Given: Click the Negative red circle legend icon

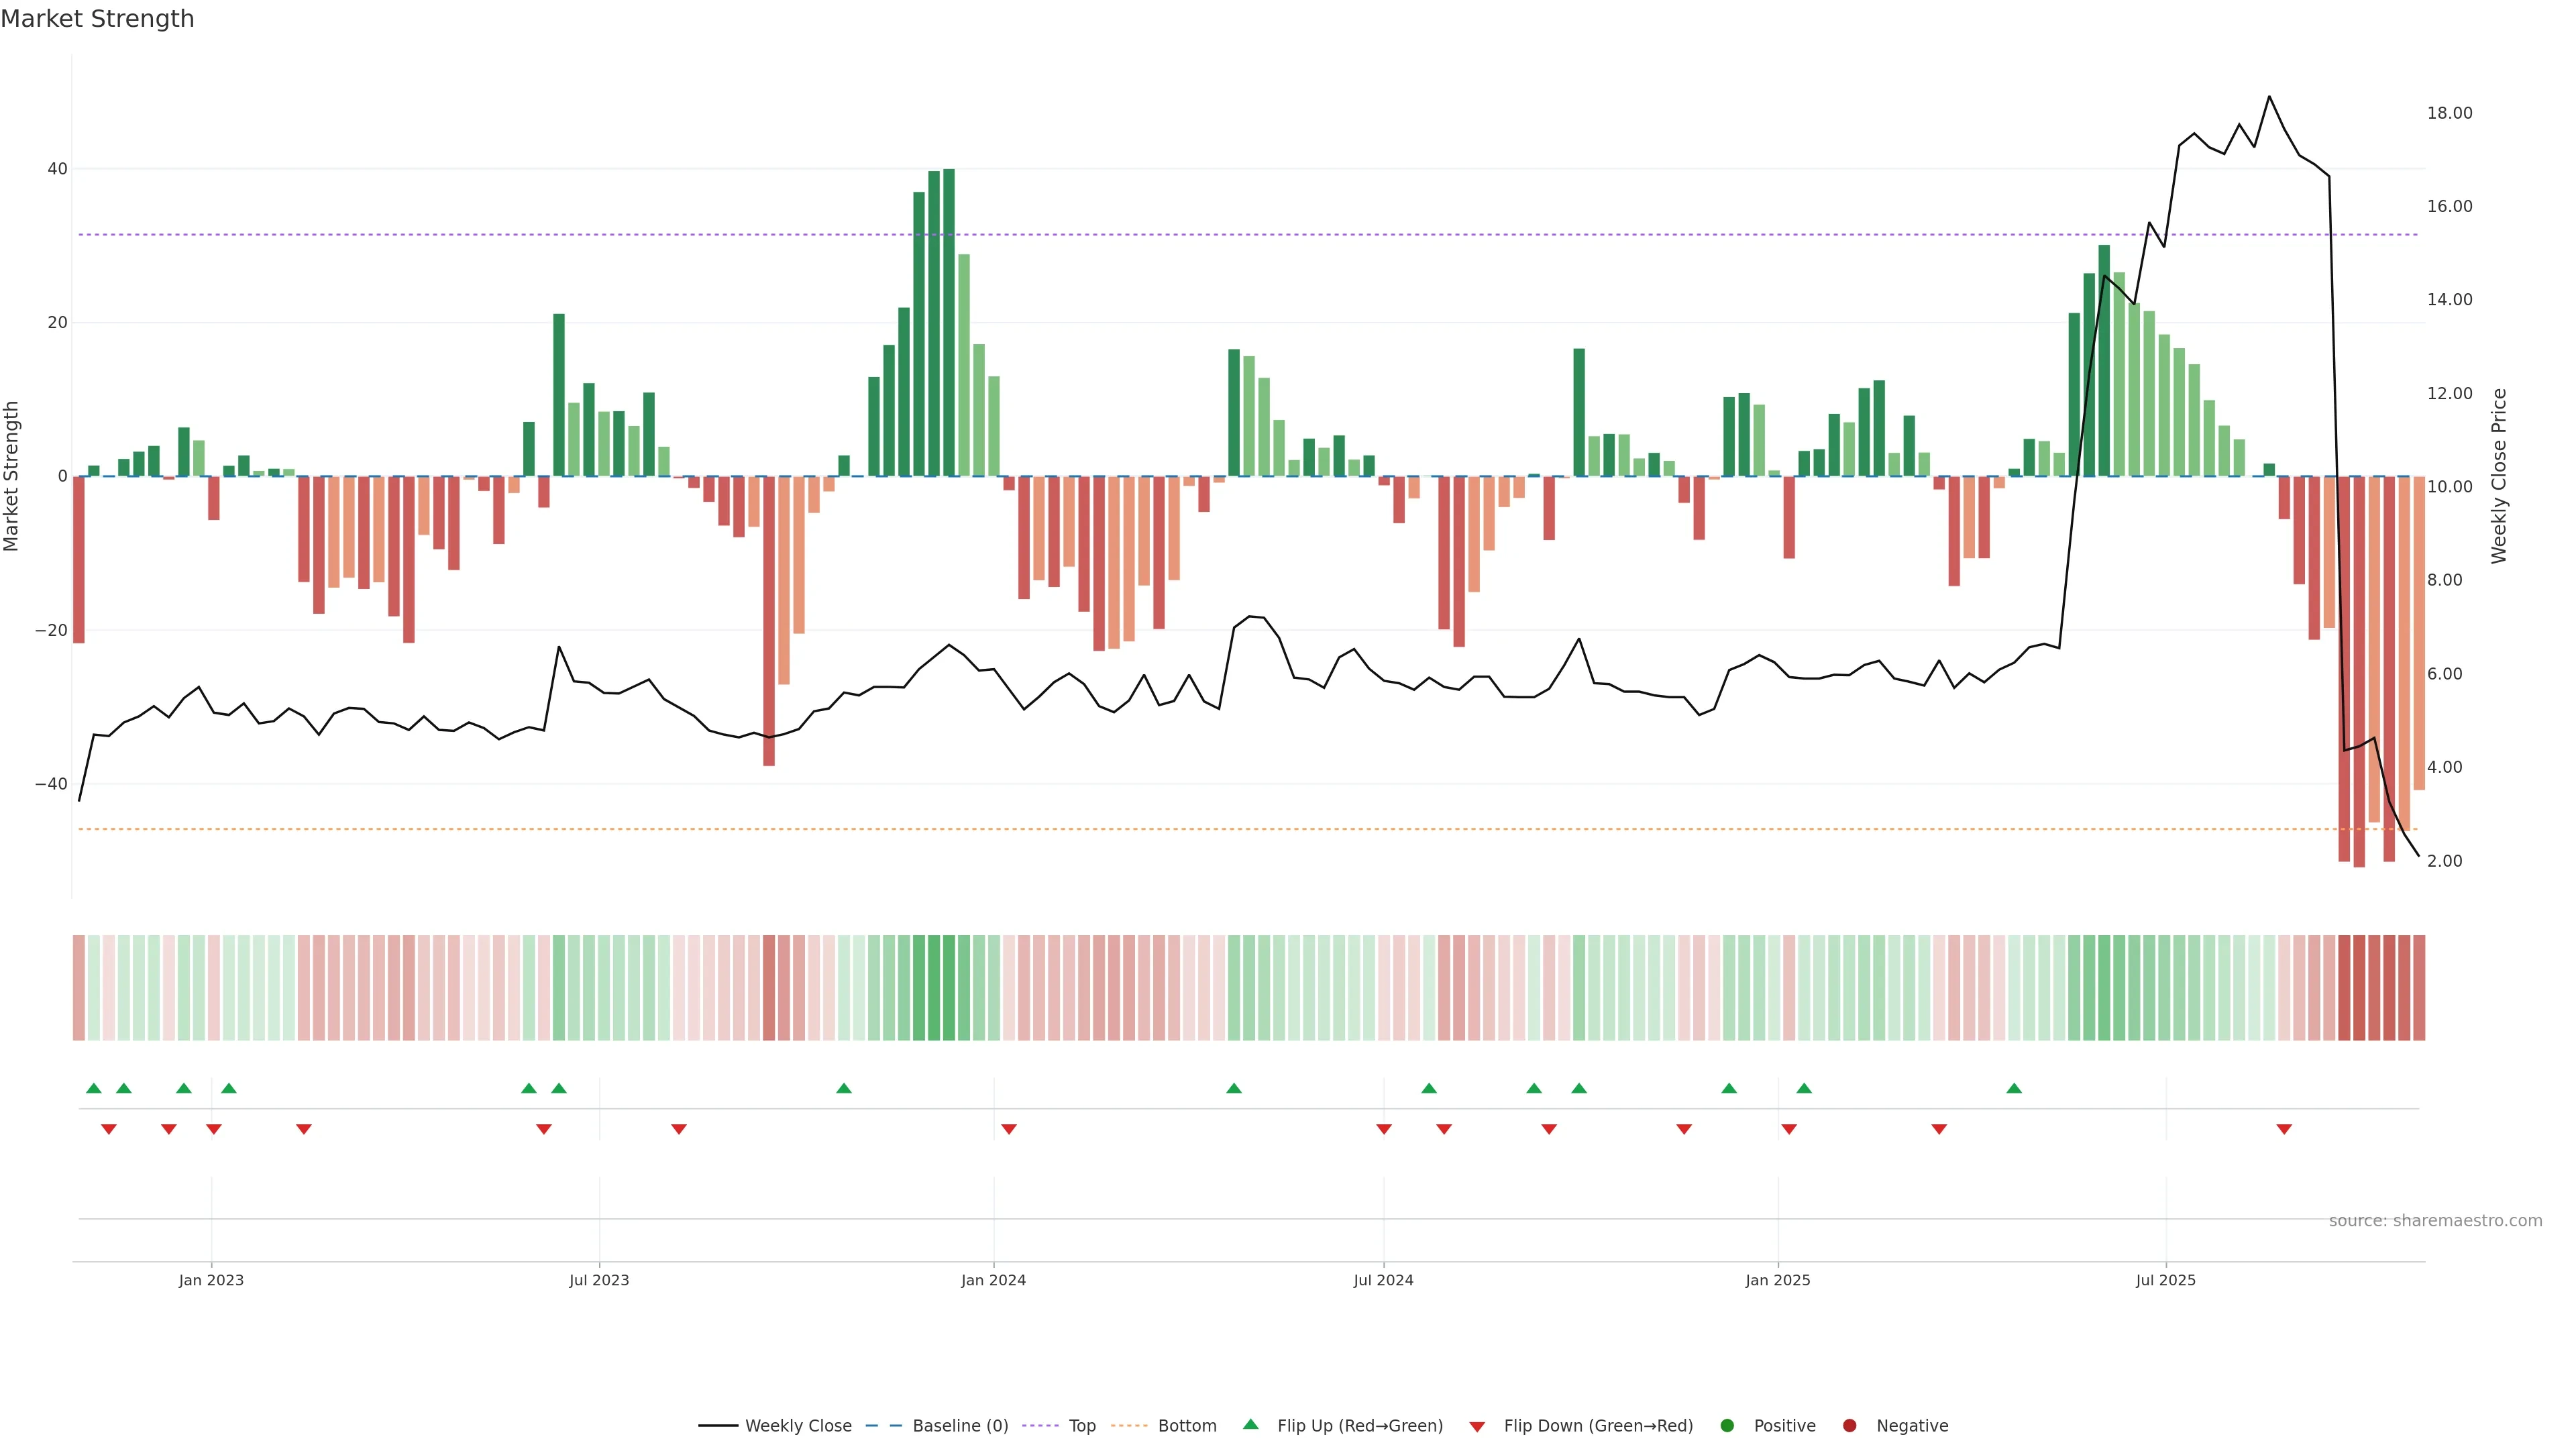Looking at the screenshot, I should click(x=1849, y=1425).
